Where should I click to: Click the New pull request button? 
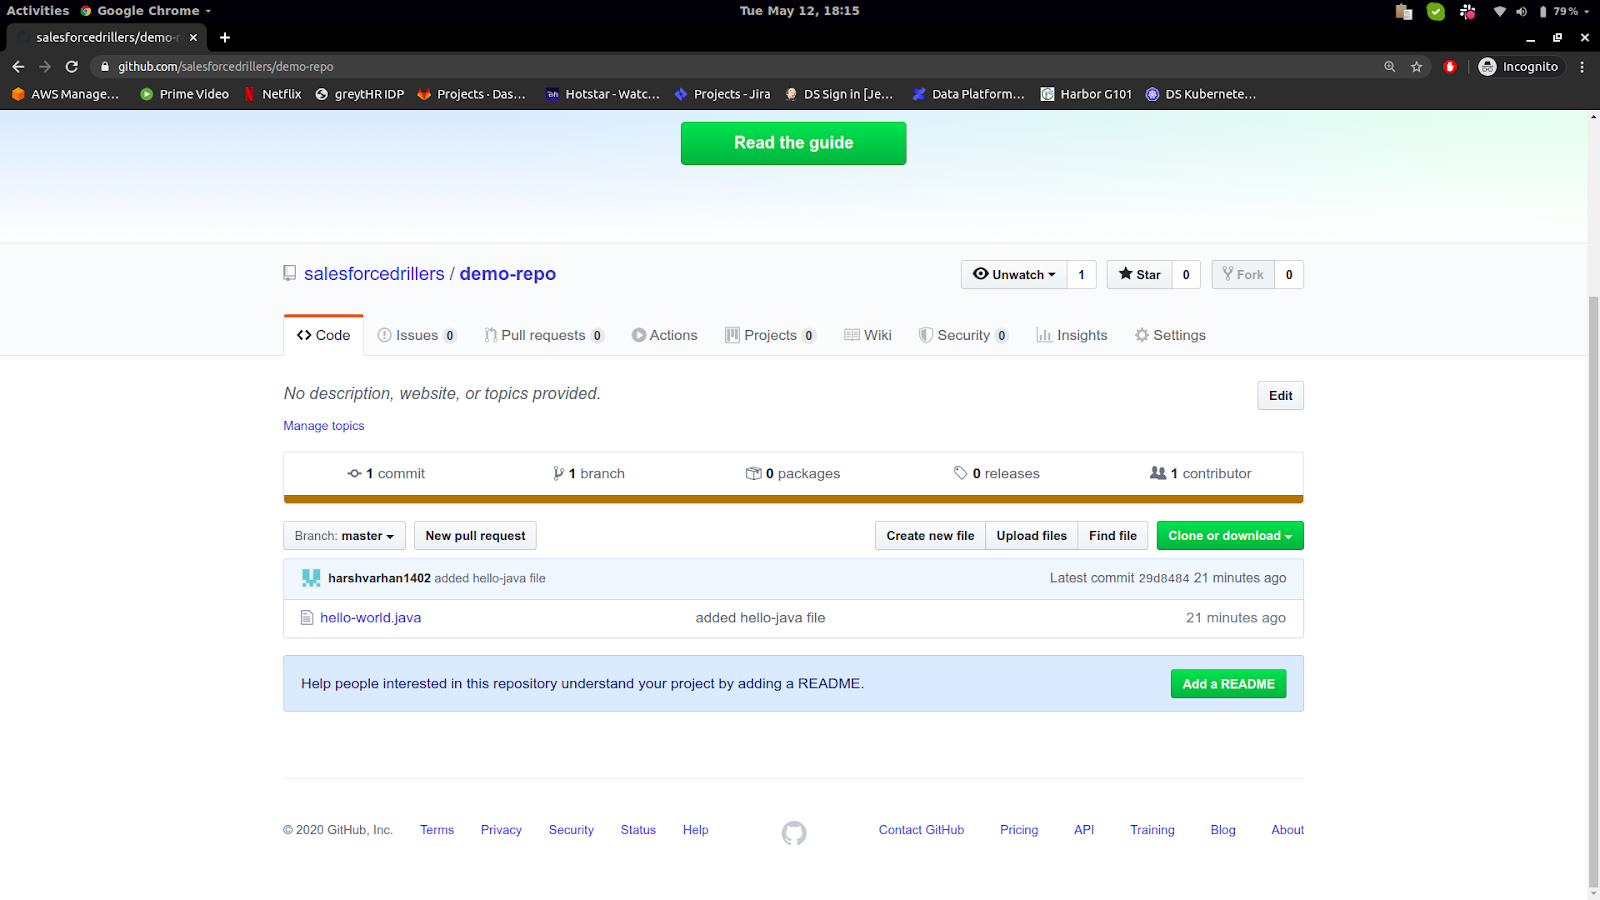475,536
